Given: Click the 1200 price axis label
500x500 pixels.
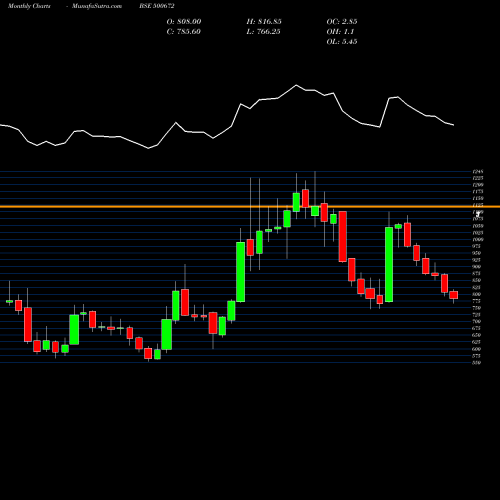Looking at the screenshot, I should pos(478,185).
